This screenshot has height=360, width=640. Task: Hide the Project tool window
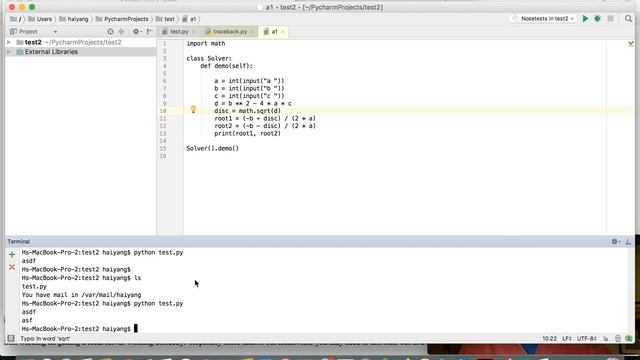click(149, 31)
